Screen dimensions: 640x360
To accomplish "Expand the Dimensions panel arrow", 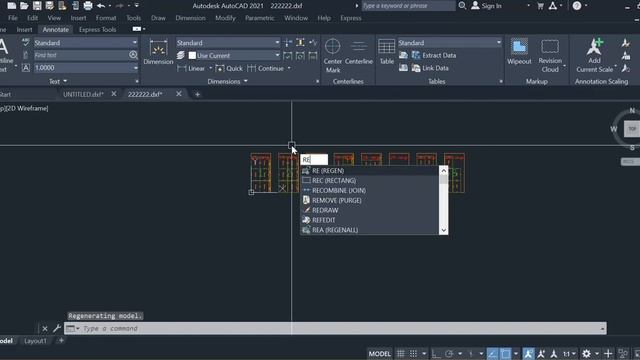I will tap(246, 81).
